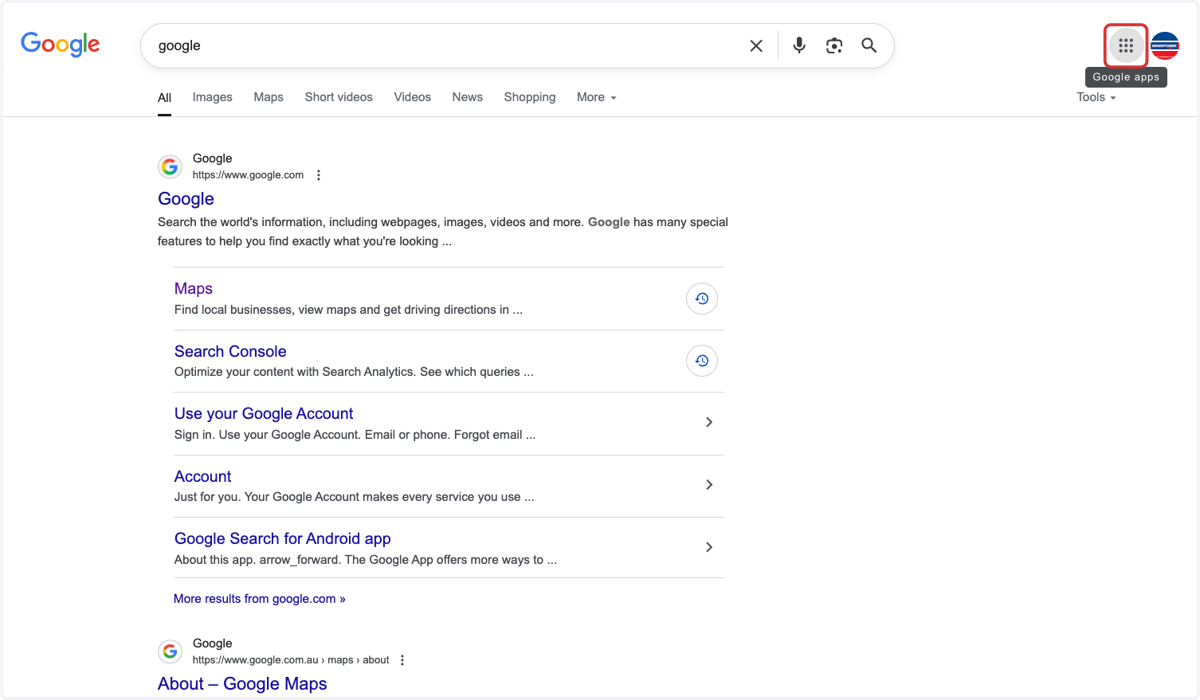Click history icon next to Search Console
The image size is (1200, 700).
point(702,361)
